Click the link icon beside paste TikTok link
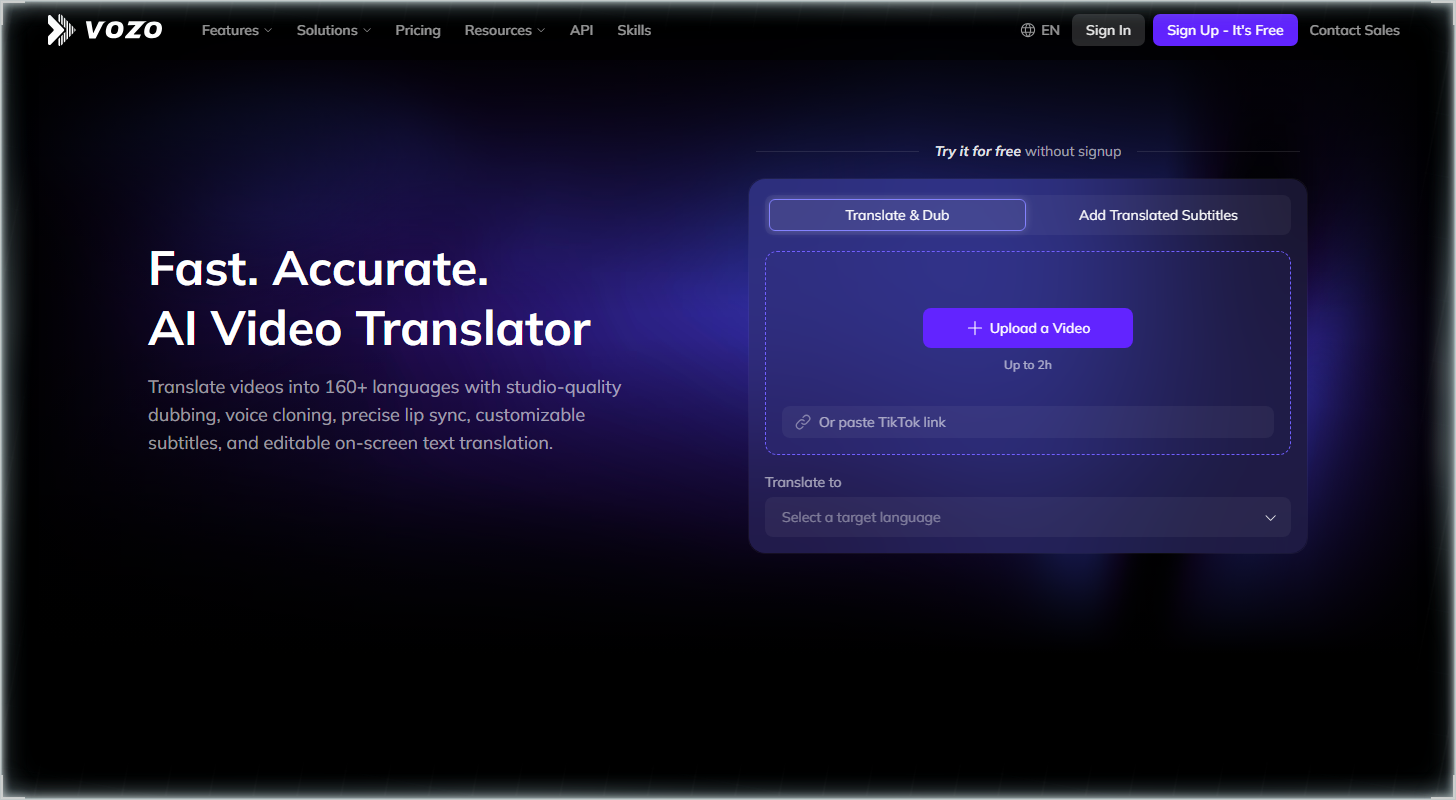This screenshot has height=800, width=1456. [x=802, y=422]
